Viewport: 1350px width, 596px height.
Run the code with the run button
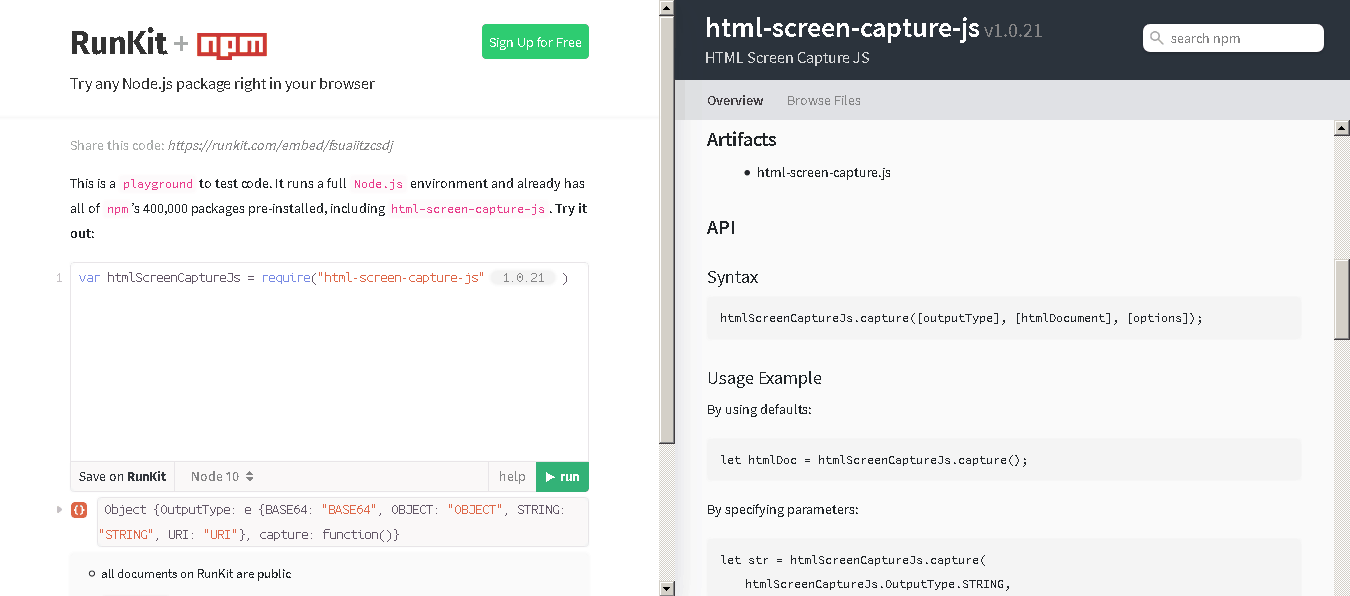[562, 476]
